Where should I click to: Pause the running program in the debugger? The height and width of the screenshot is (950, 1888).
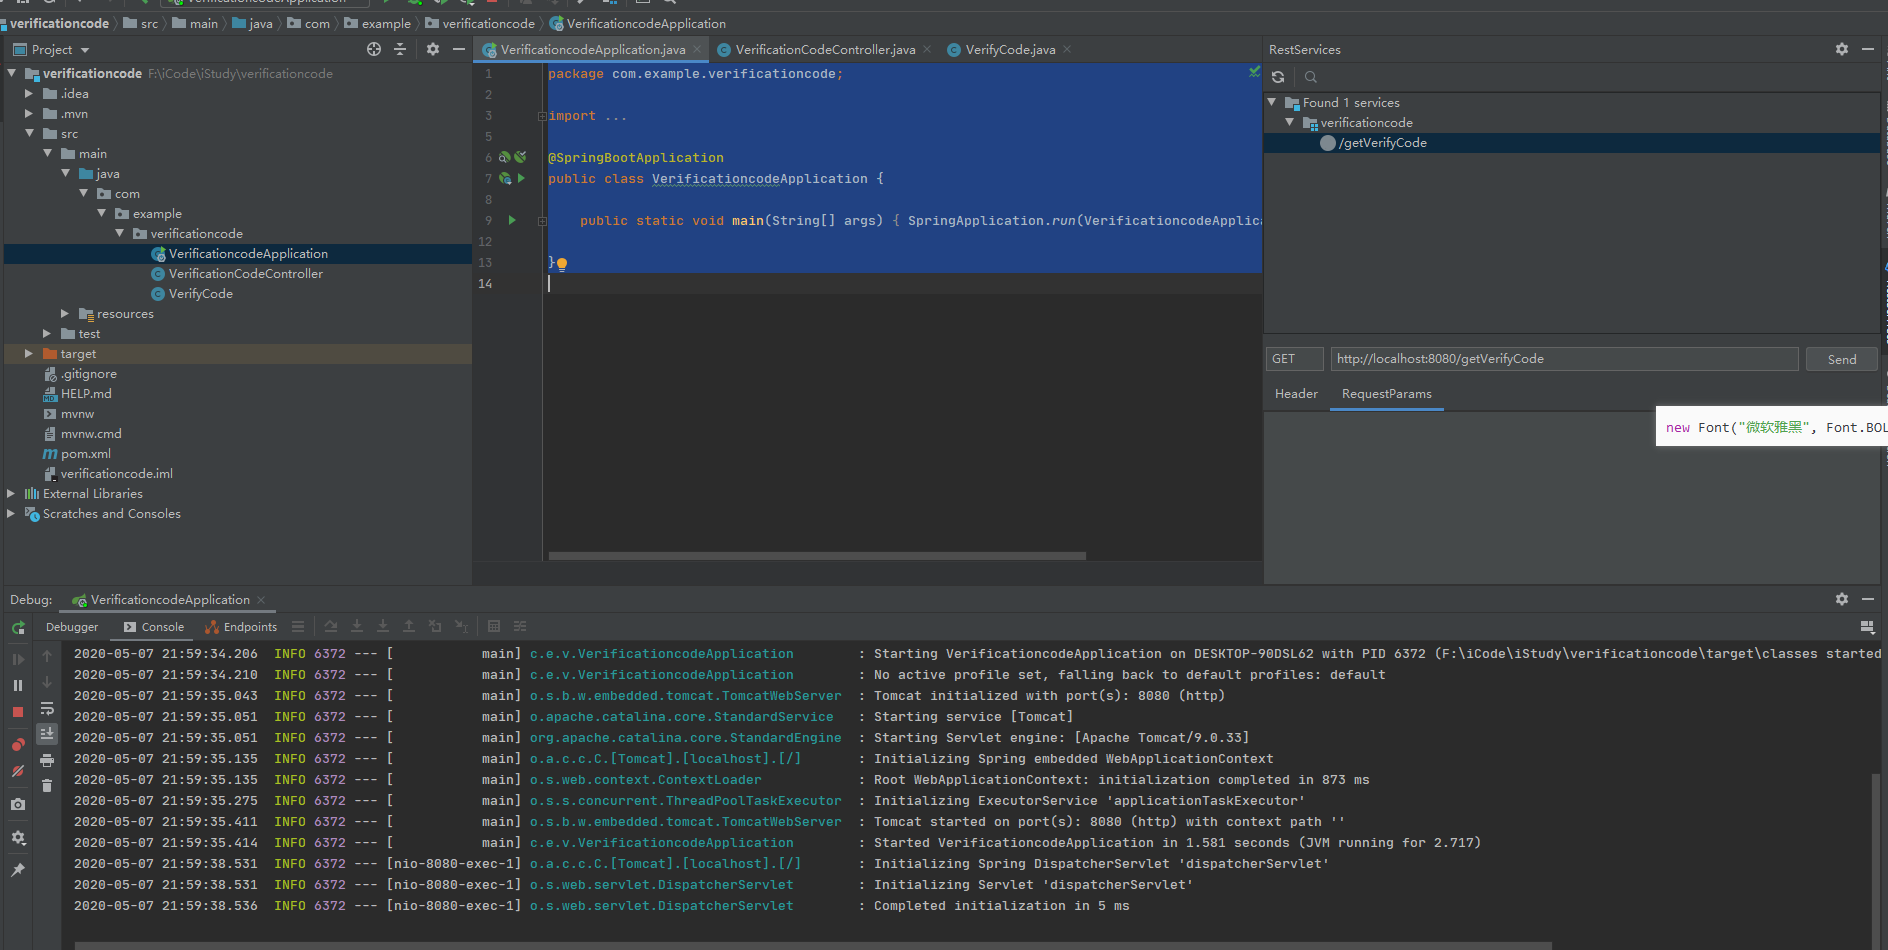pyautogui.click(x=18, y=685)
